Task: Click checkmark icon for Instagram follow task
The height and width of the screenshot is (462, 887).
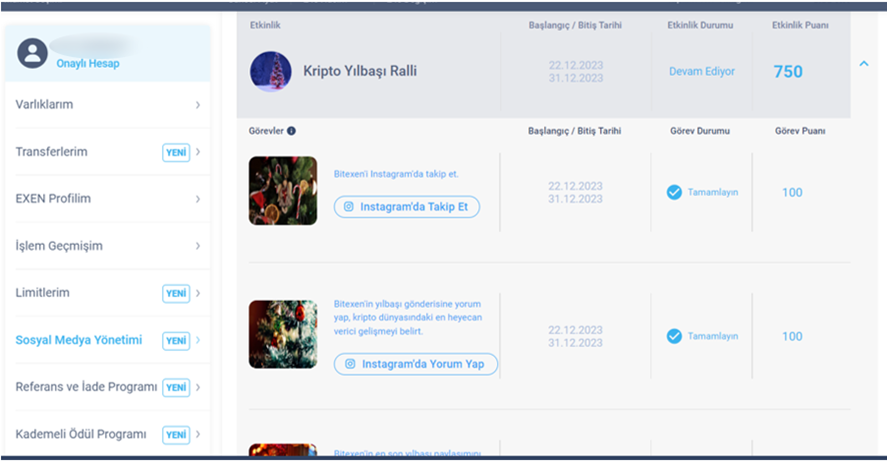Action: pos(674,192)
